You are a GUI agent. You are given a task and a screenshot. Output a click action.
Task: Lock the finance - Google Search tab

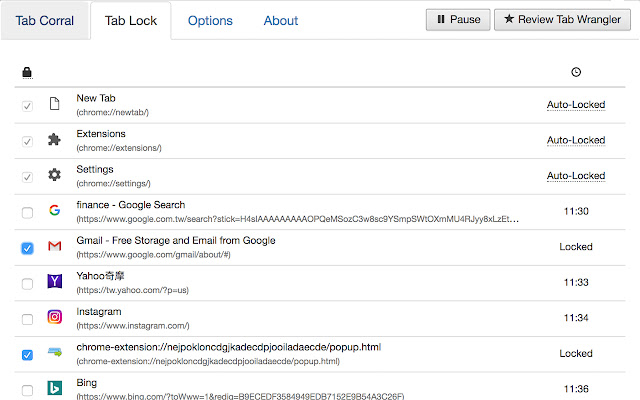pyautogui.click(x=27, y=212)
